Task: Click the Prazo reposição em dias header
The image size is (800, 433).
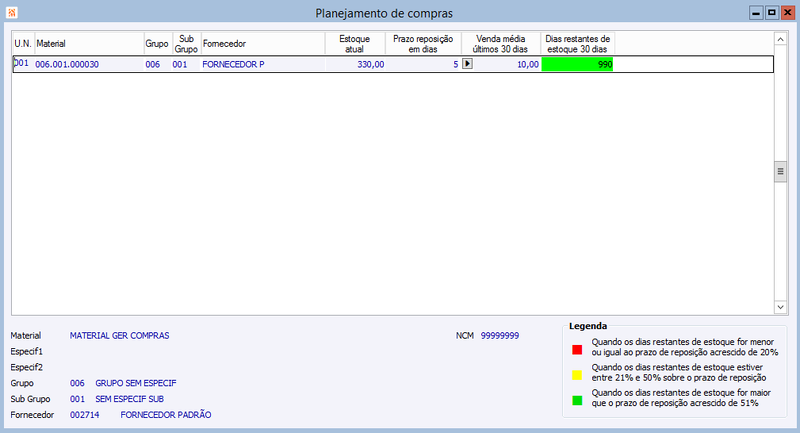Action: (x=423, y=44)
